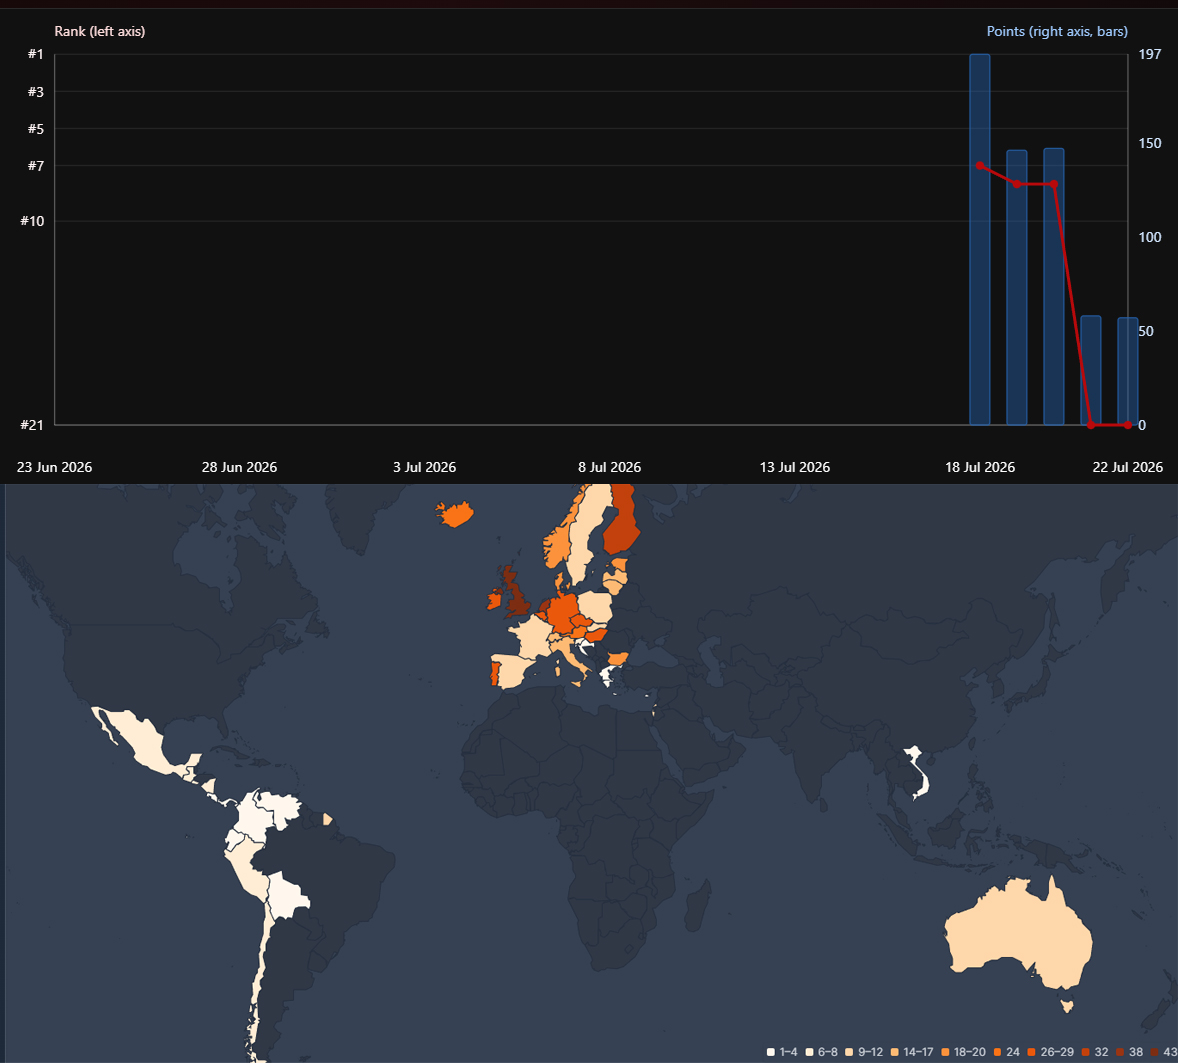The height and width of the screenshot is (1063, 1178).
Task: Select the 26–29 legend swatch
Action: 1032,1052
